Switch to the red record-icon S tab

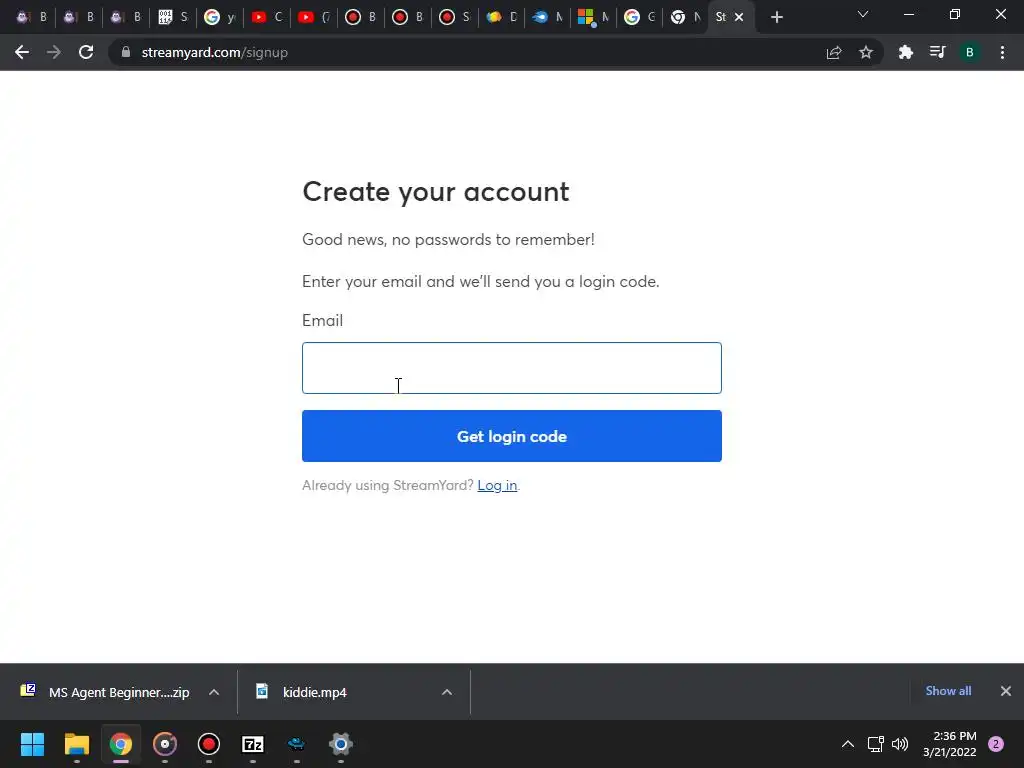click(x=455, y=17)
